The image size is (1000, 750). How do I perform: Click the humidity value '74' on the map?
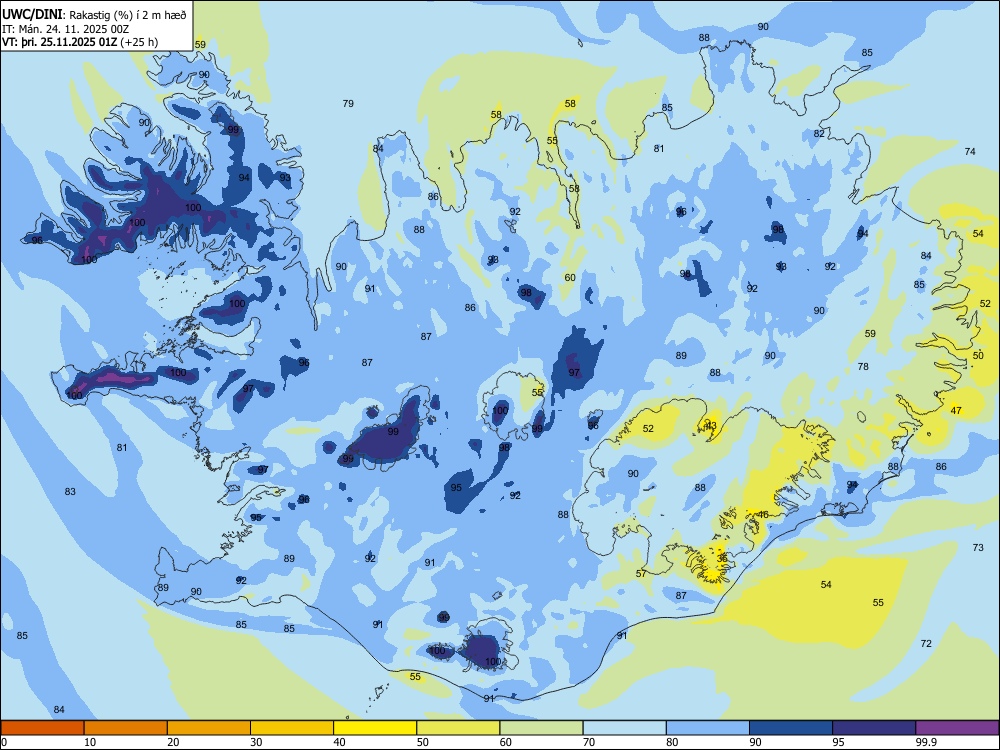pyautogui.click(x=970, y=151)
